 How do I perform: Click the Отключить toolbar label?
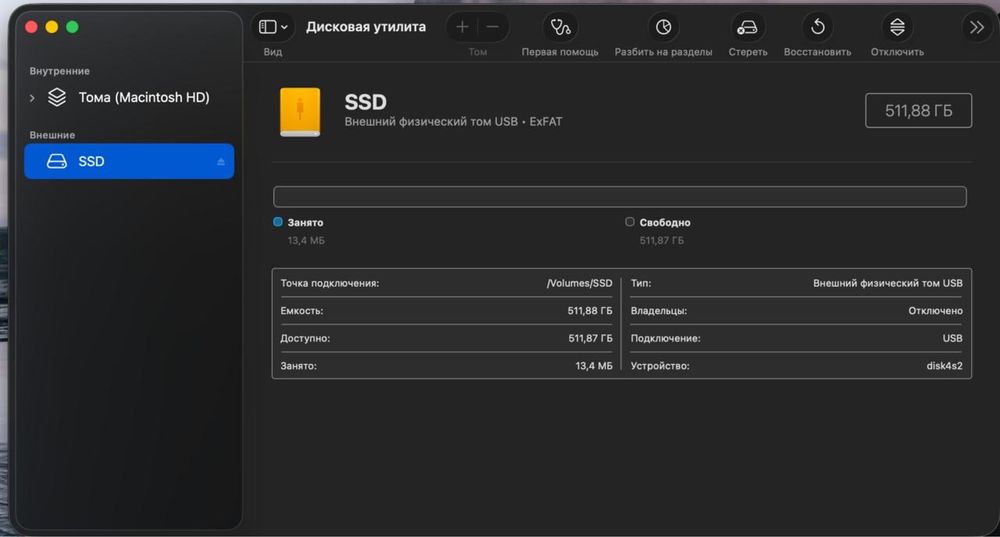[897, 52]
